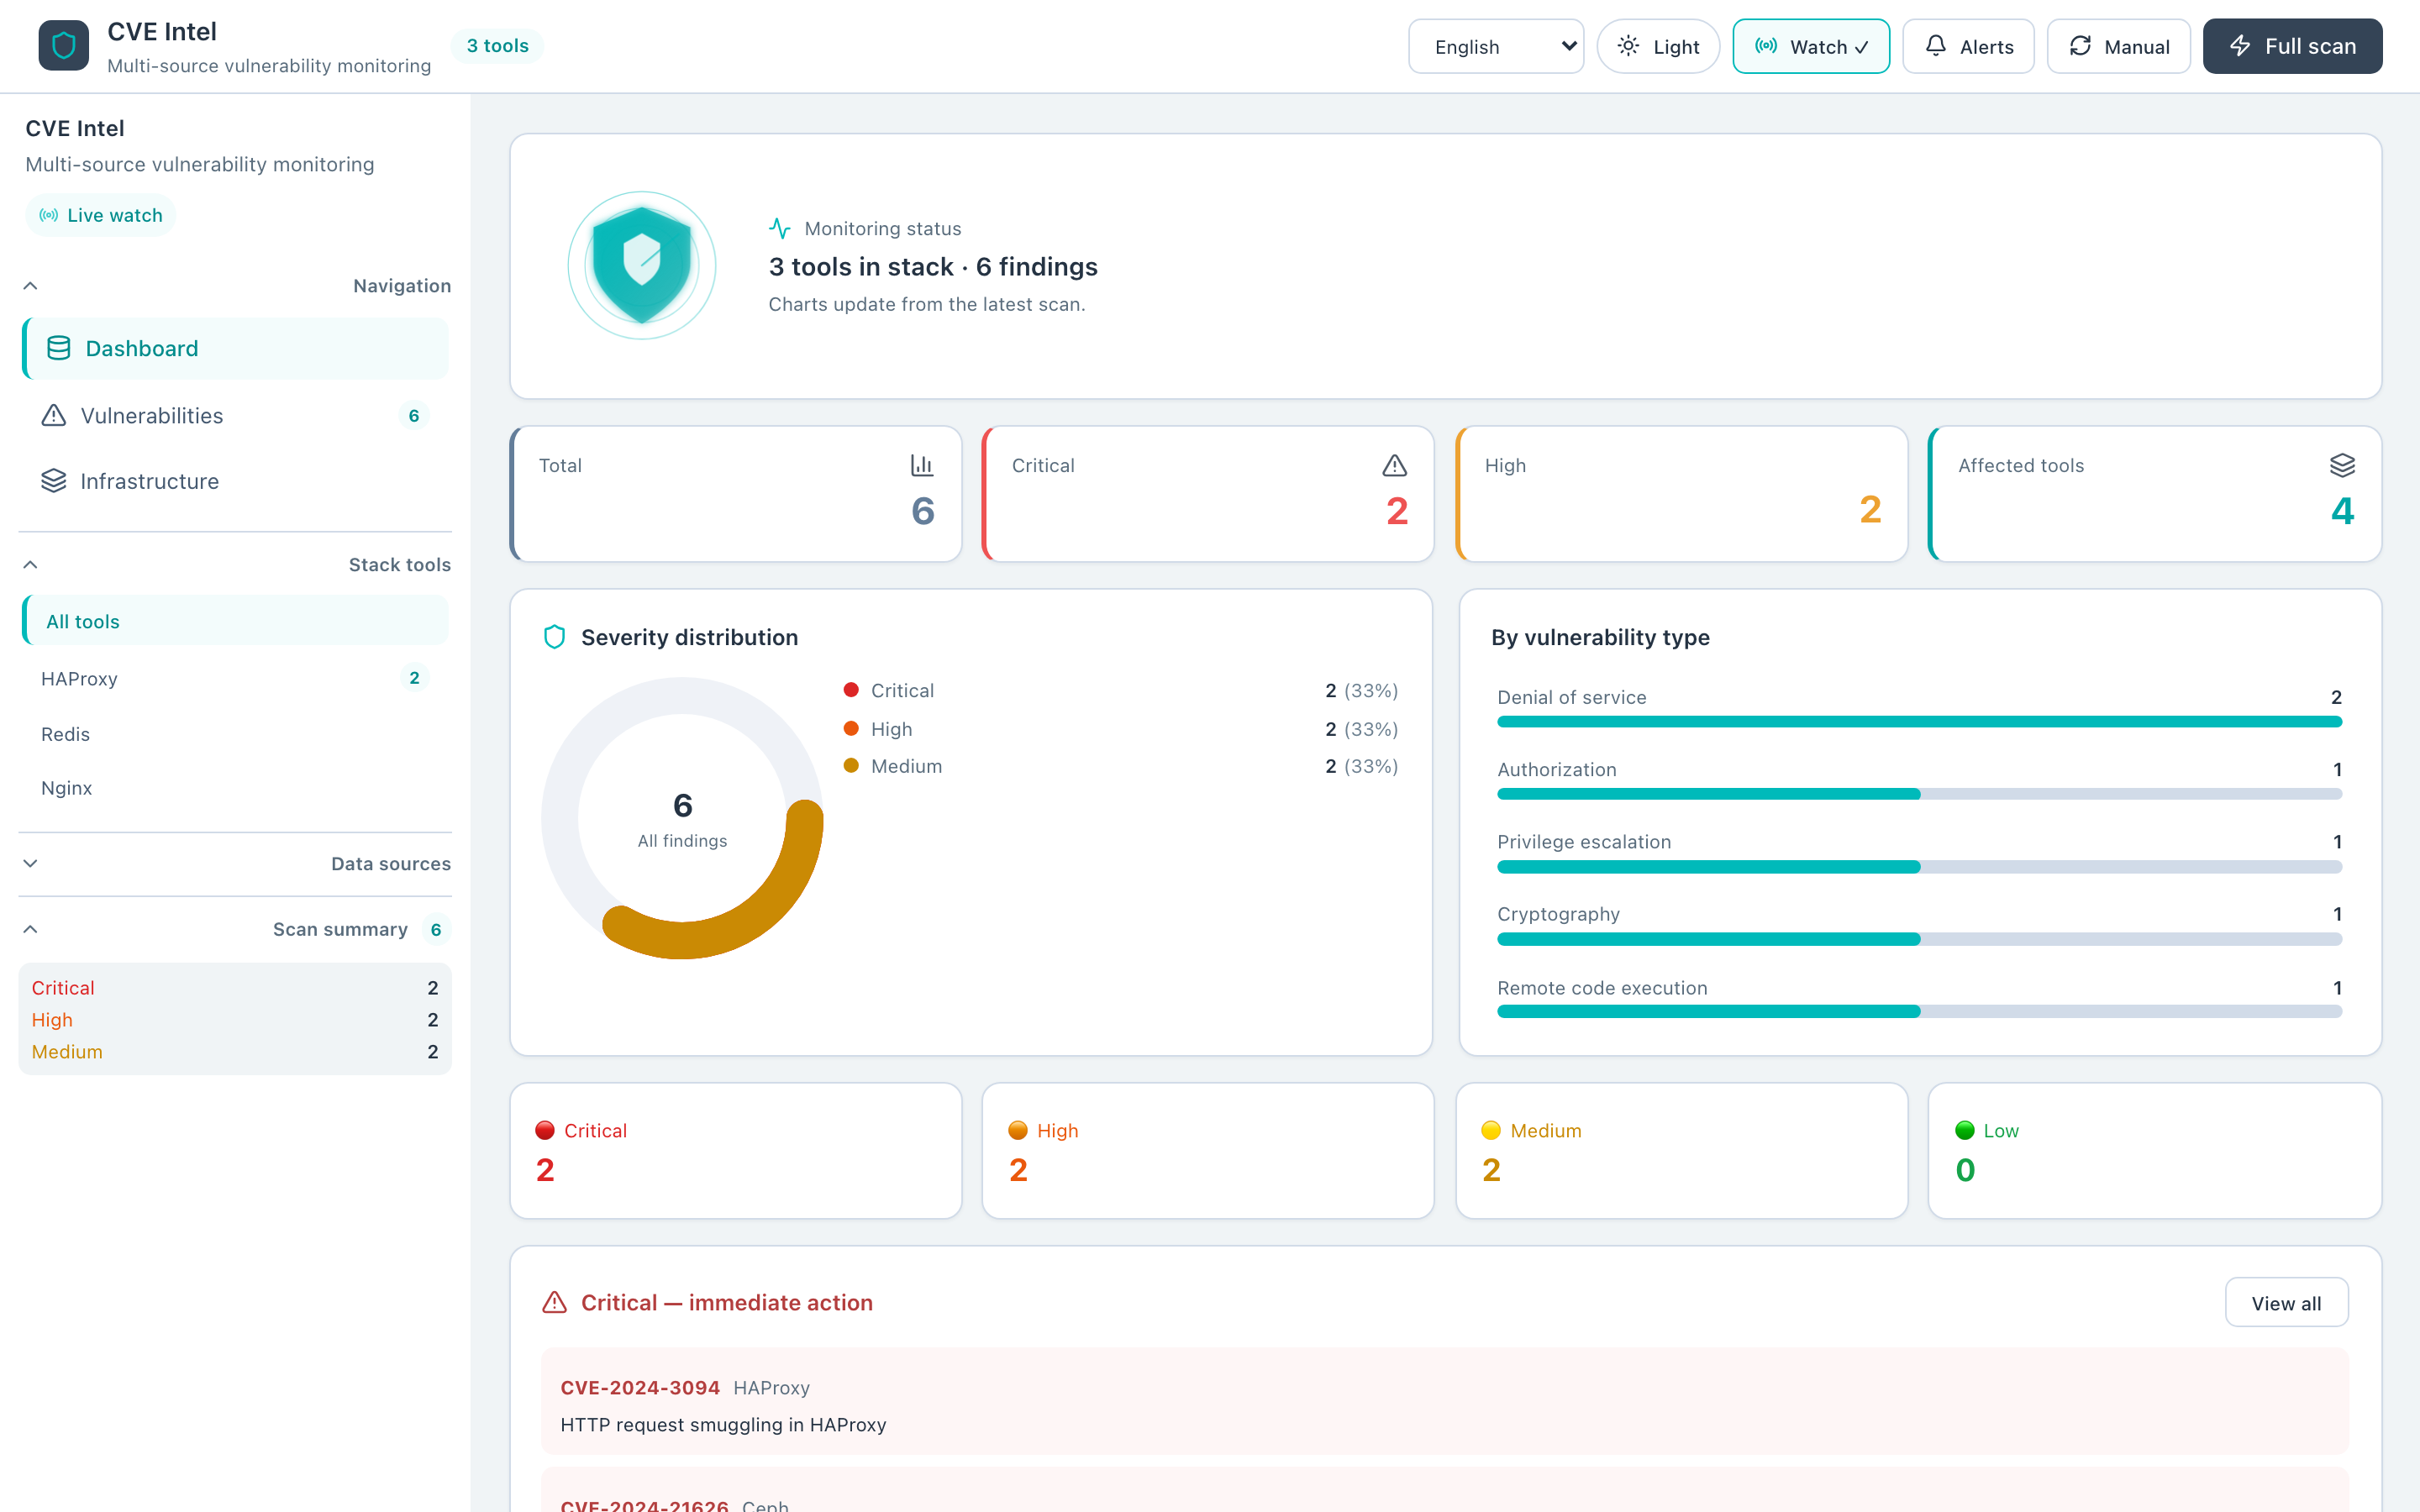
Task: Select All tools in Stack tools
Action: pyautogui.click(x=235, y=621)
